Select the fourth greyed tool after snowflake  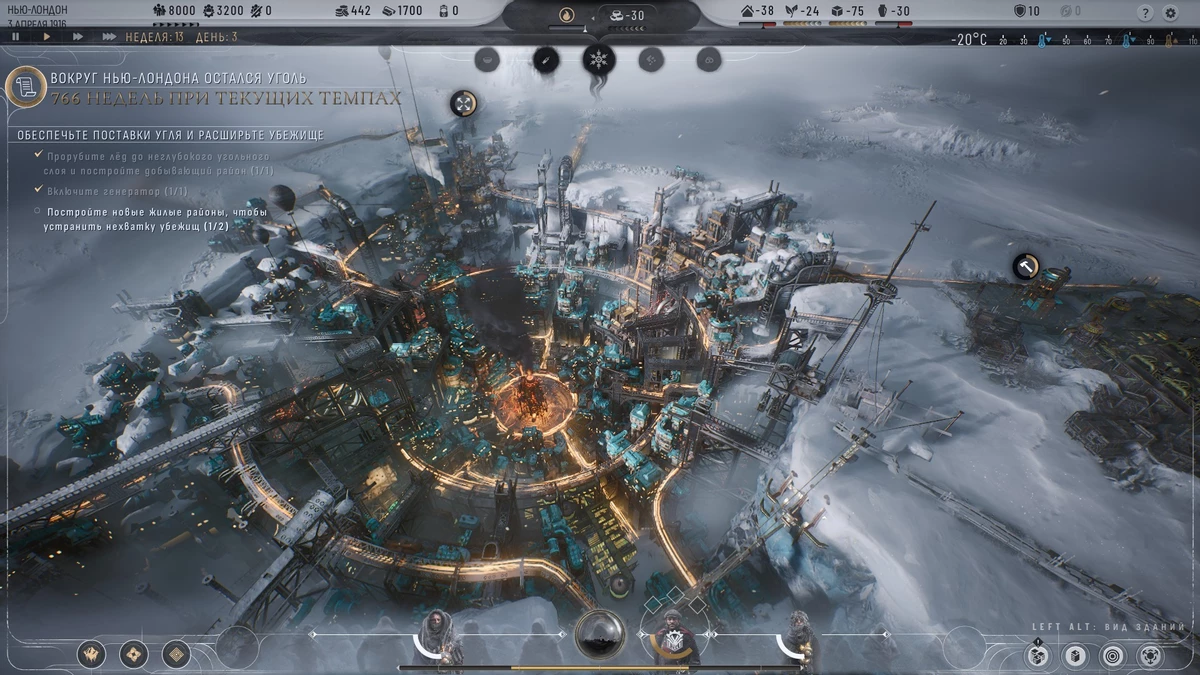click(651, 59)
